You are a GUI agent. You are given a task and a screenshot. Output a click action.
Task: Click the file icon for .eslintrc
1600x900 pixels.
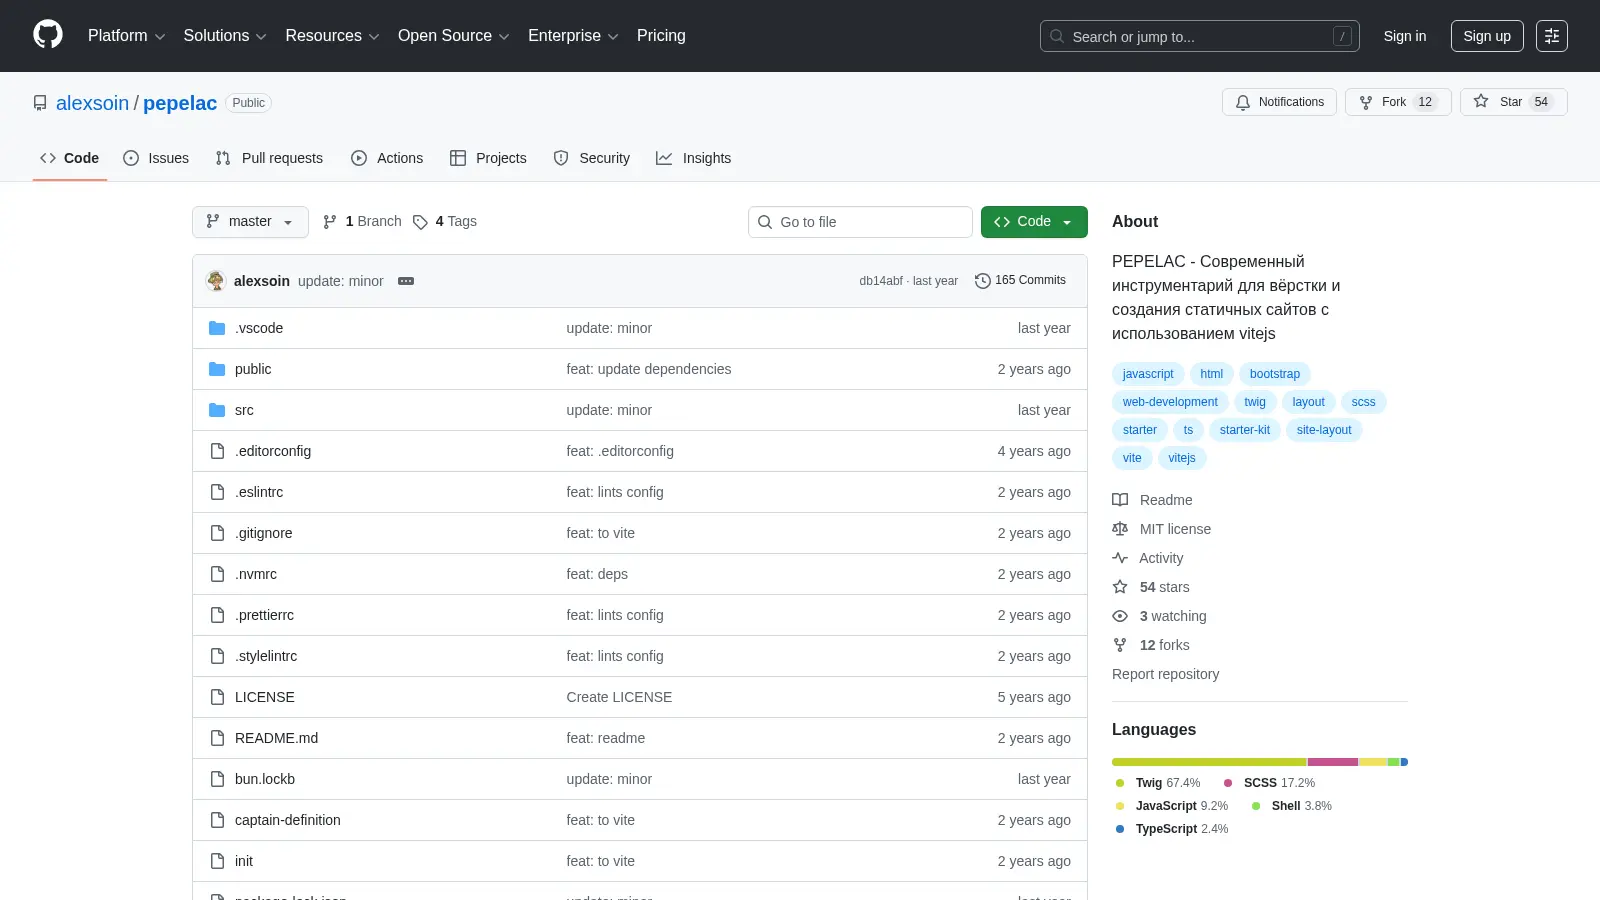[217, 492]
